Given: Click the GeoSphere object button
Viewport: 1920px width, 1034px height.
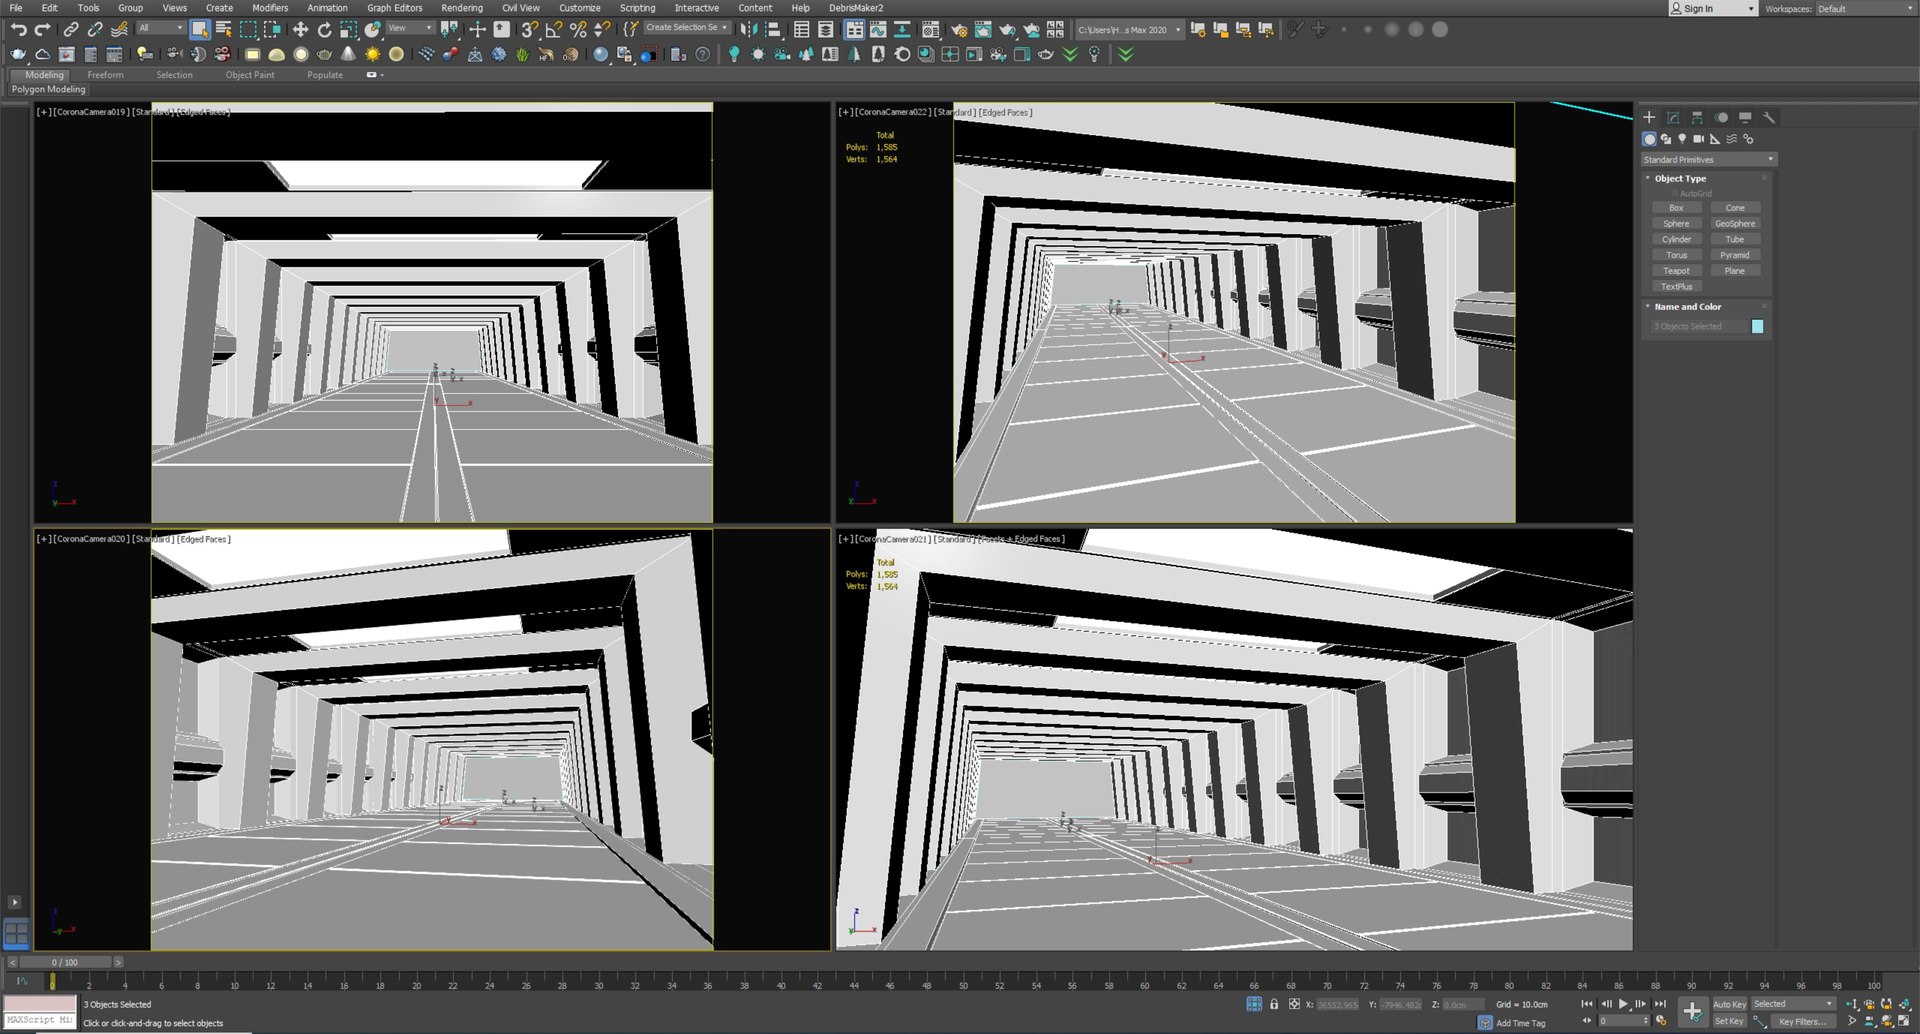Looking at the screenshot, I should pyautogui.click(x=1735, y=224).
